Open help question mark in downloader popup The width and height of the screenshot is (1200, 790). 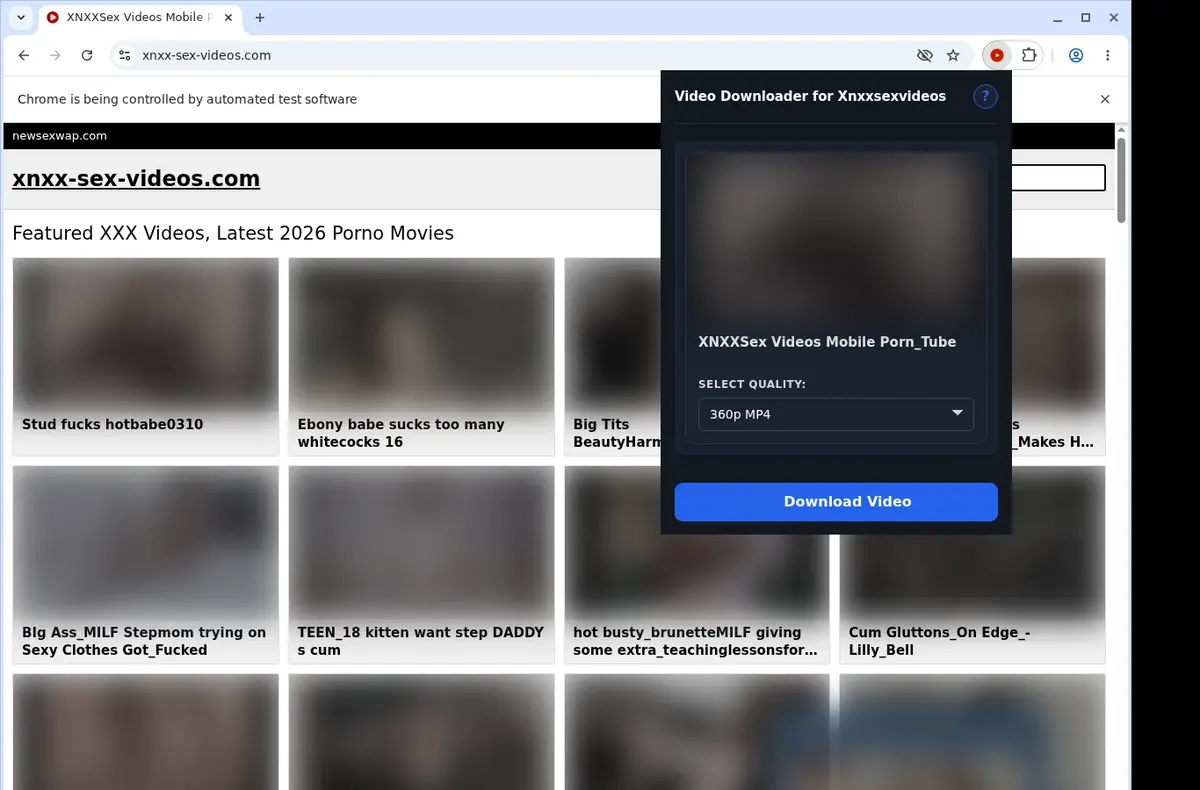tap(985, 96)
